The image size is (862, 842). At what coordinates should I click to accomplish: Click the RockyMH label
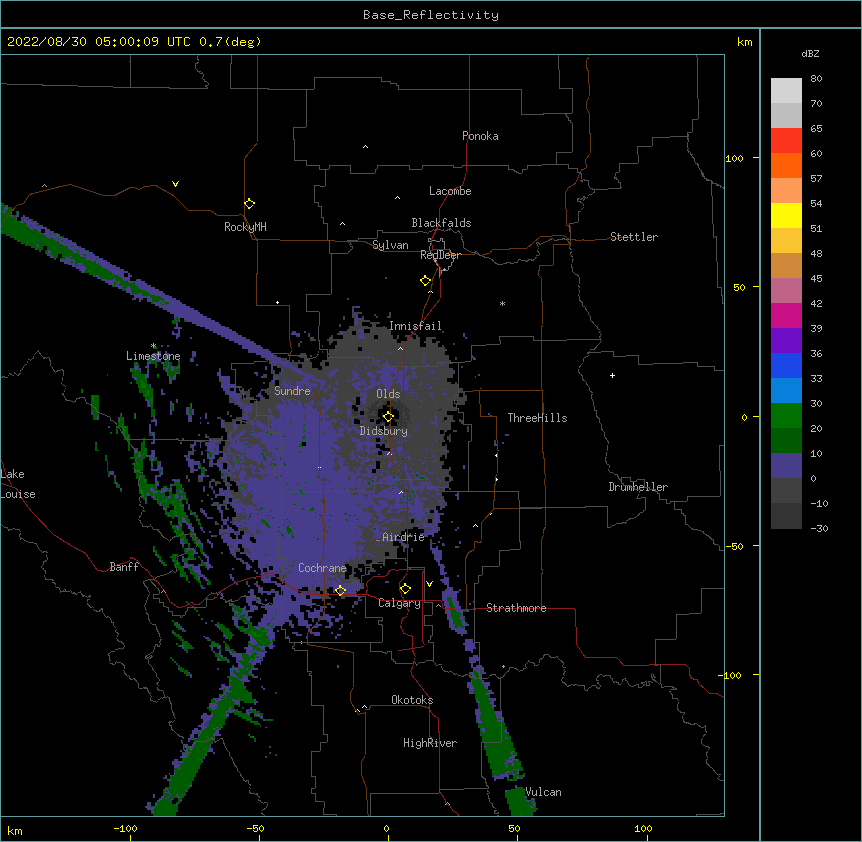coord(245,227)
